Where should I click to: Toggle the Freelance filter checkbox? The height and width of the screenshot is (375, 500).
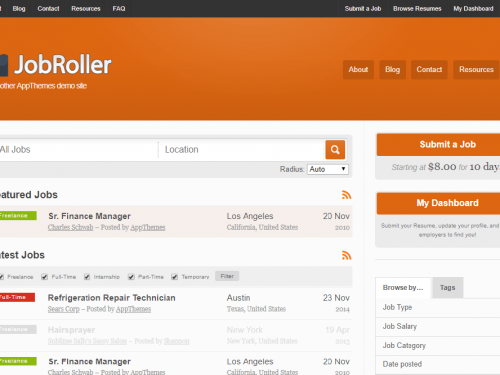tap(2, 277)
